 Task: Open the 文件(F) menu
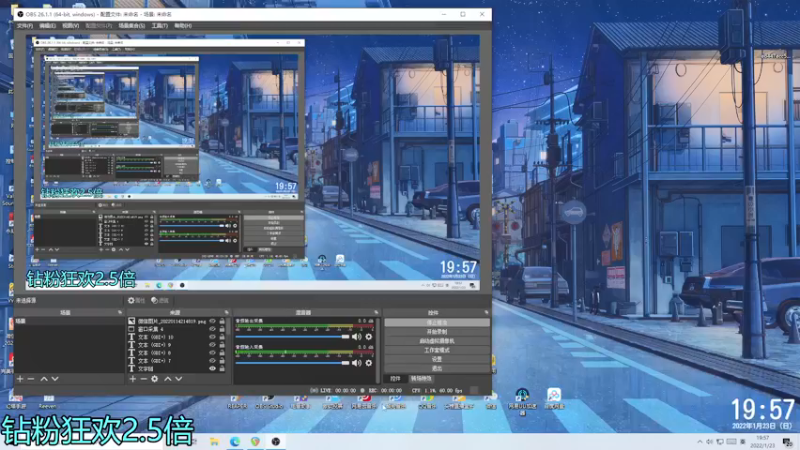click(x=24, y=26)
